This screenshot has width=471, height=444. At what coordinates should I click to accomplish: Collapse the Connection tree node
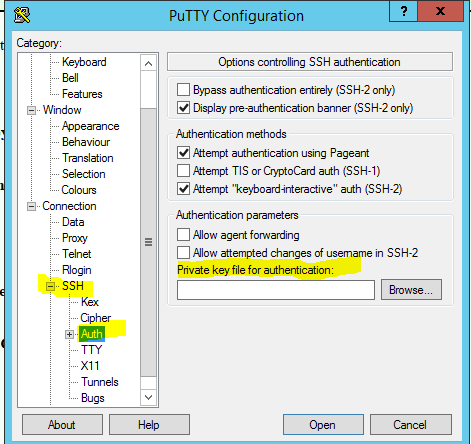coord(31,206)
